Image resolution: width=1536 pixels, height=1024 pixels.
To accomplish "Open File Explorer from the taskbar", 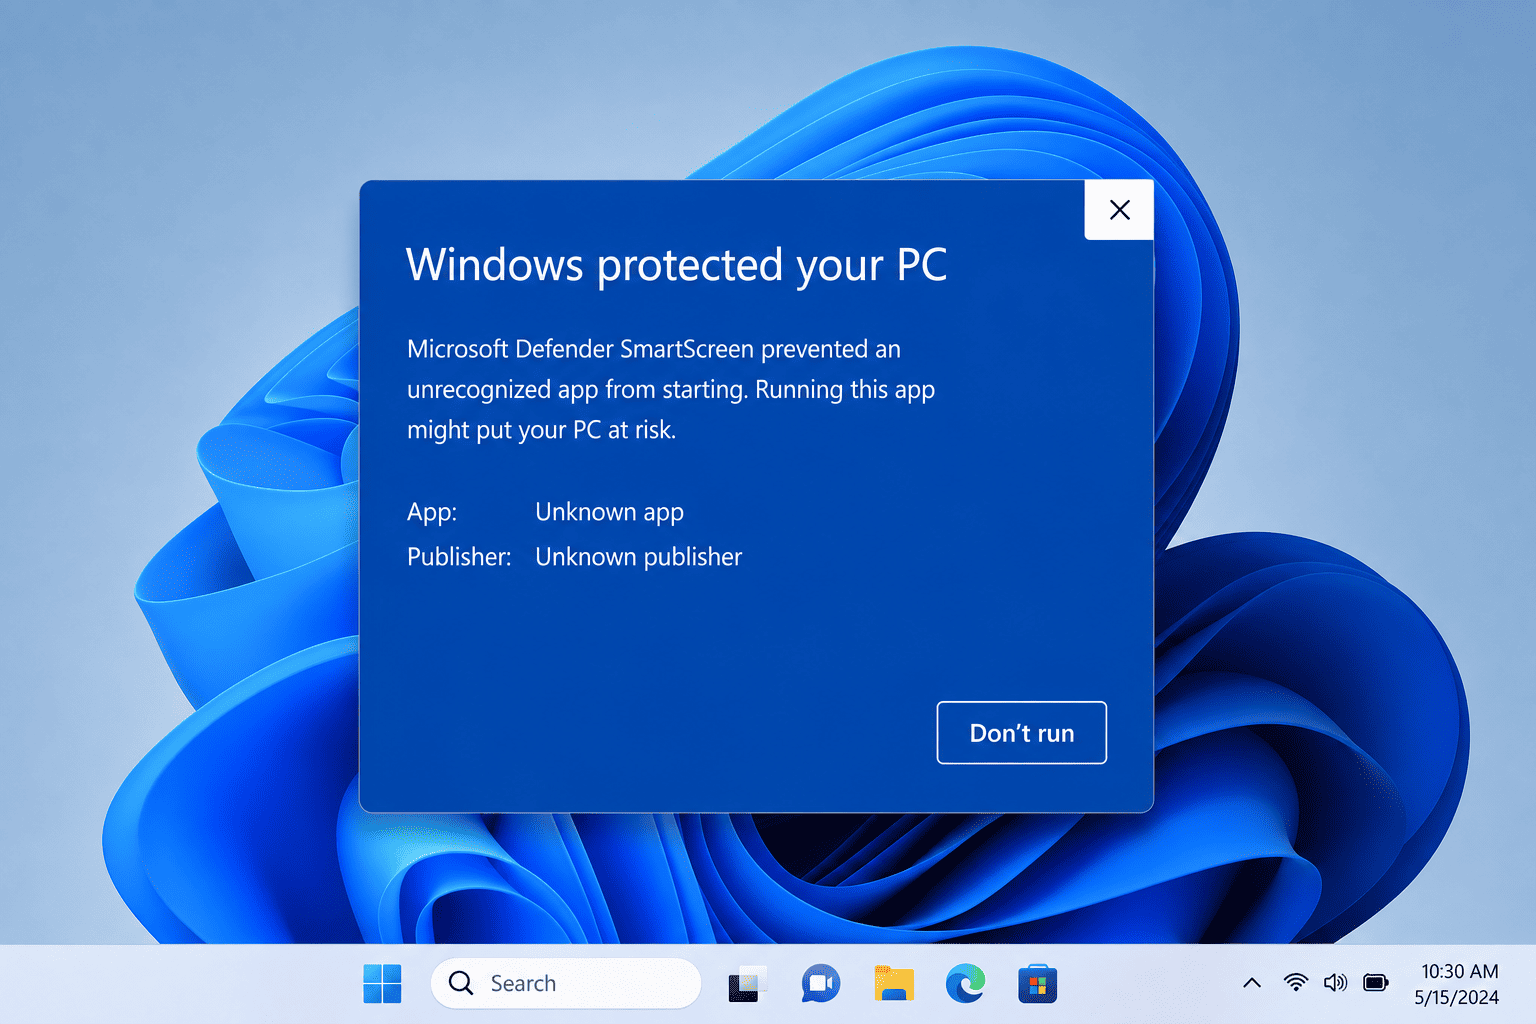I will tap(894, 984).
